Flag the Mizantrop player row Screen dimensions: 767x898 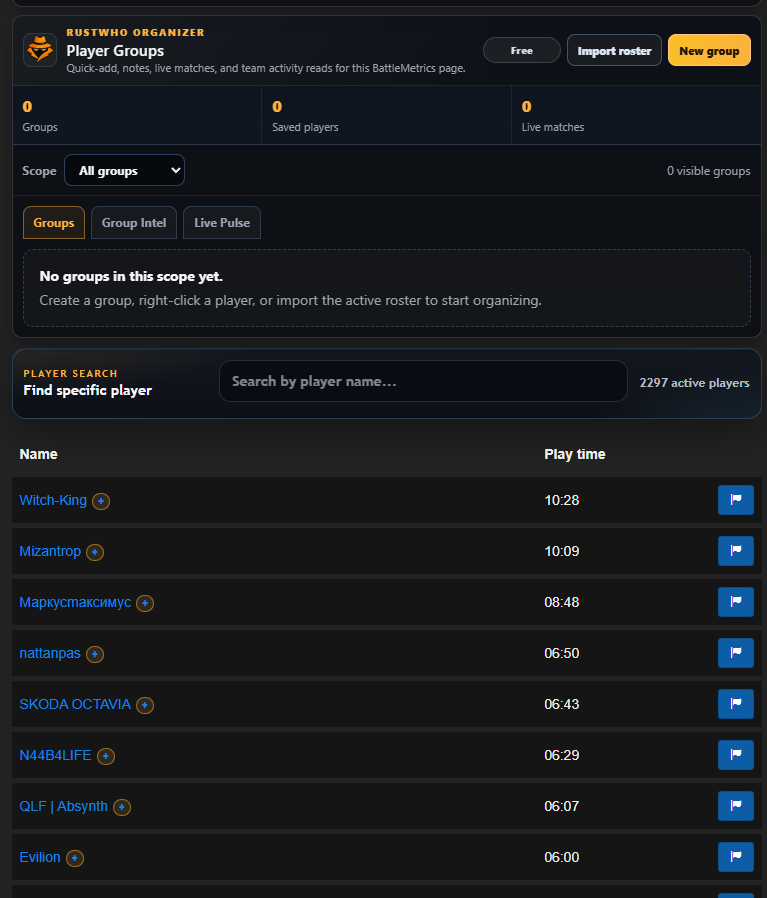[x=735, y=550]
